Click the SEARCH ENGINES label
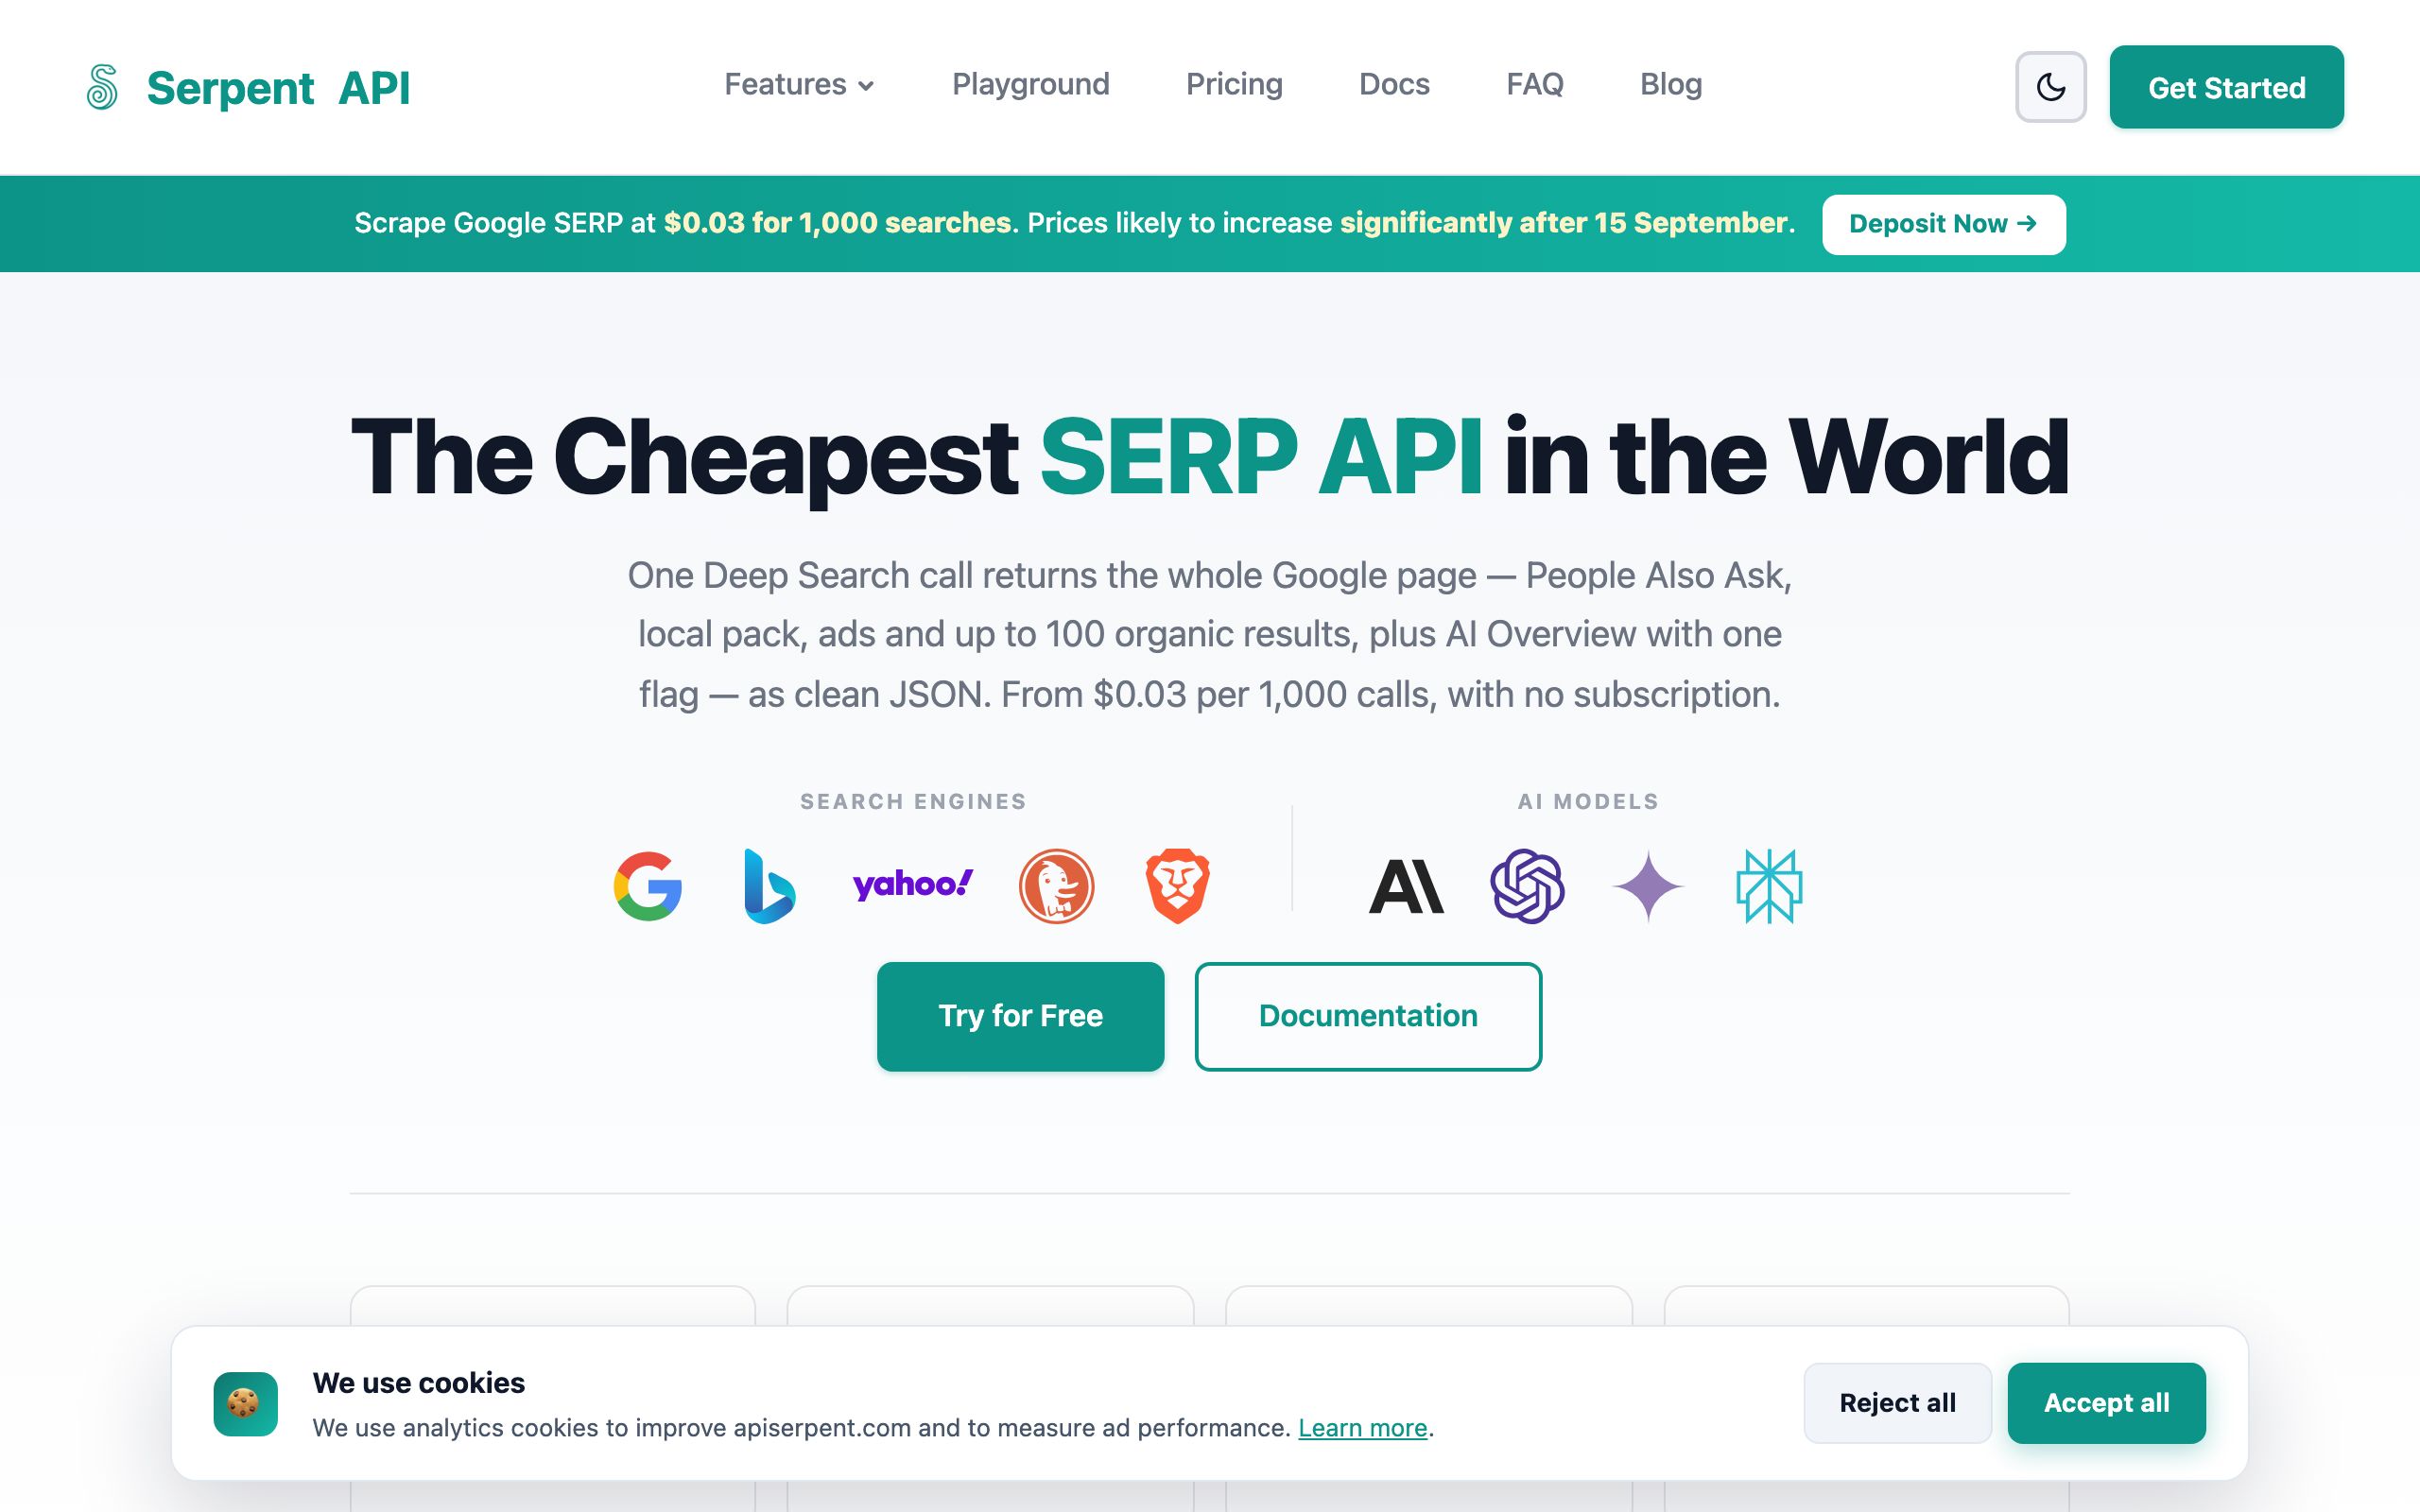Screen dimensions: 2420x1512 click(x=913, y=801)
